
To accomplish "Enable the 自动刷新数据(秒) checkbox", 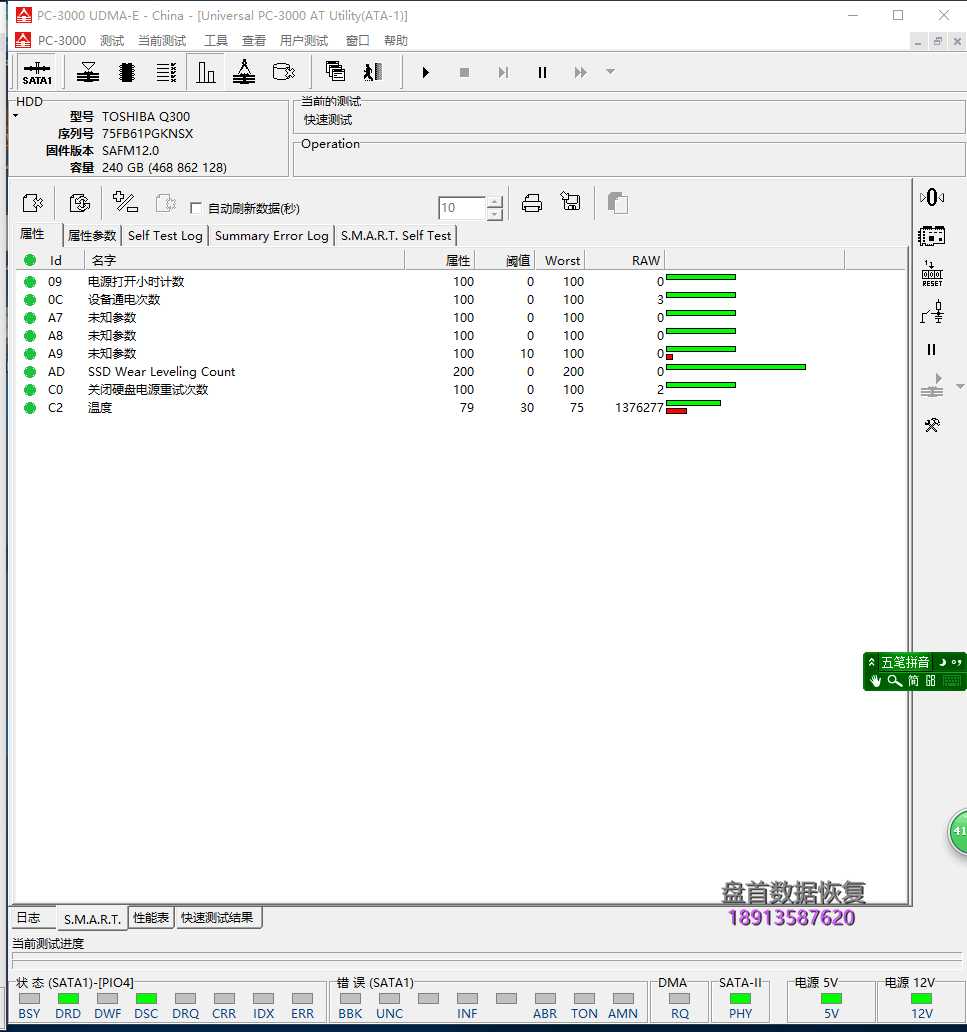I will tap(196, 208).
